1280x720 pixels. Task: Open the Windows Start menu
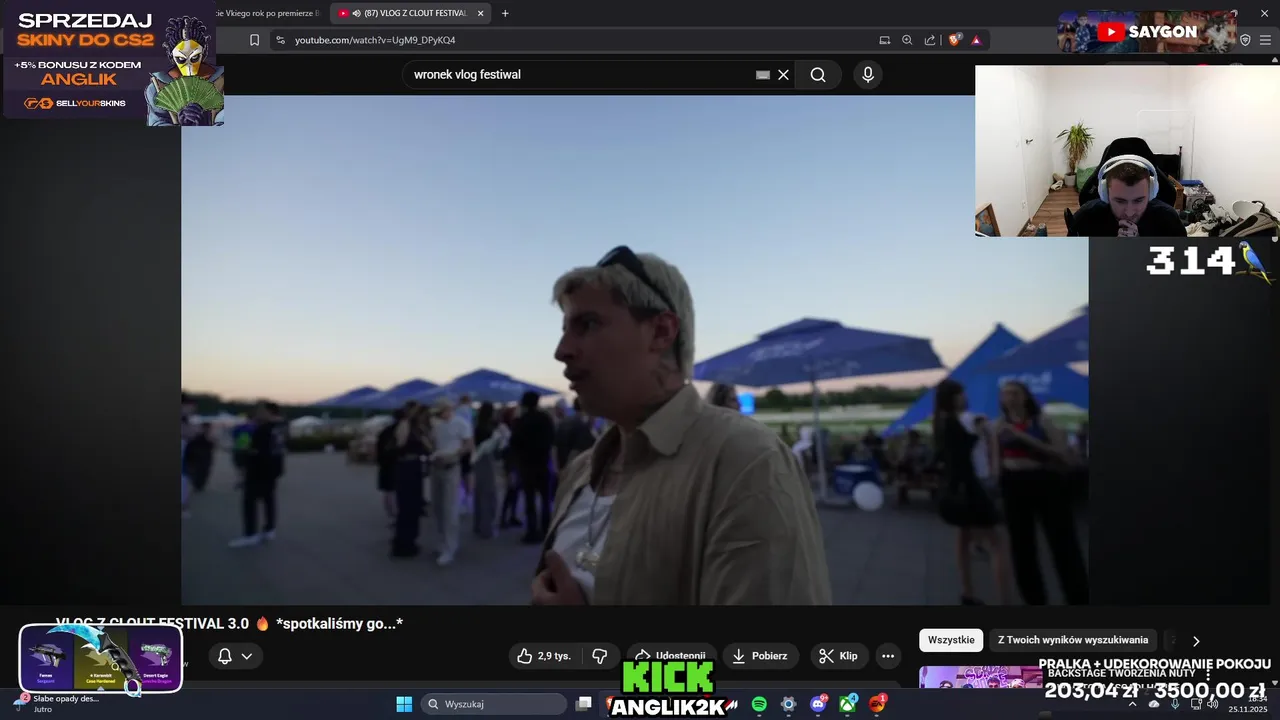[404, 704]
